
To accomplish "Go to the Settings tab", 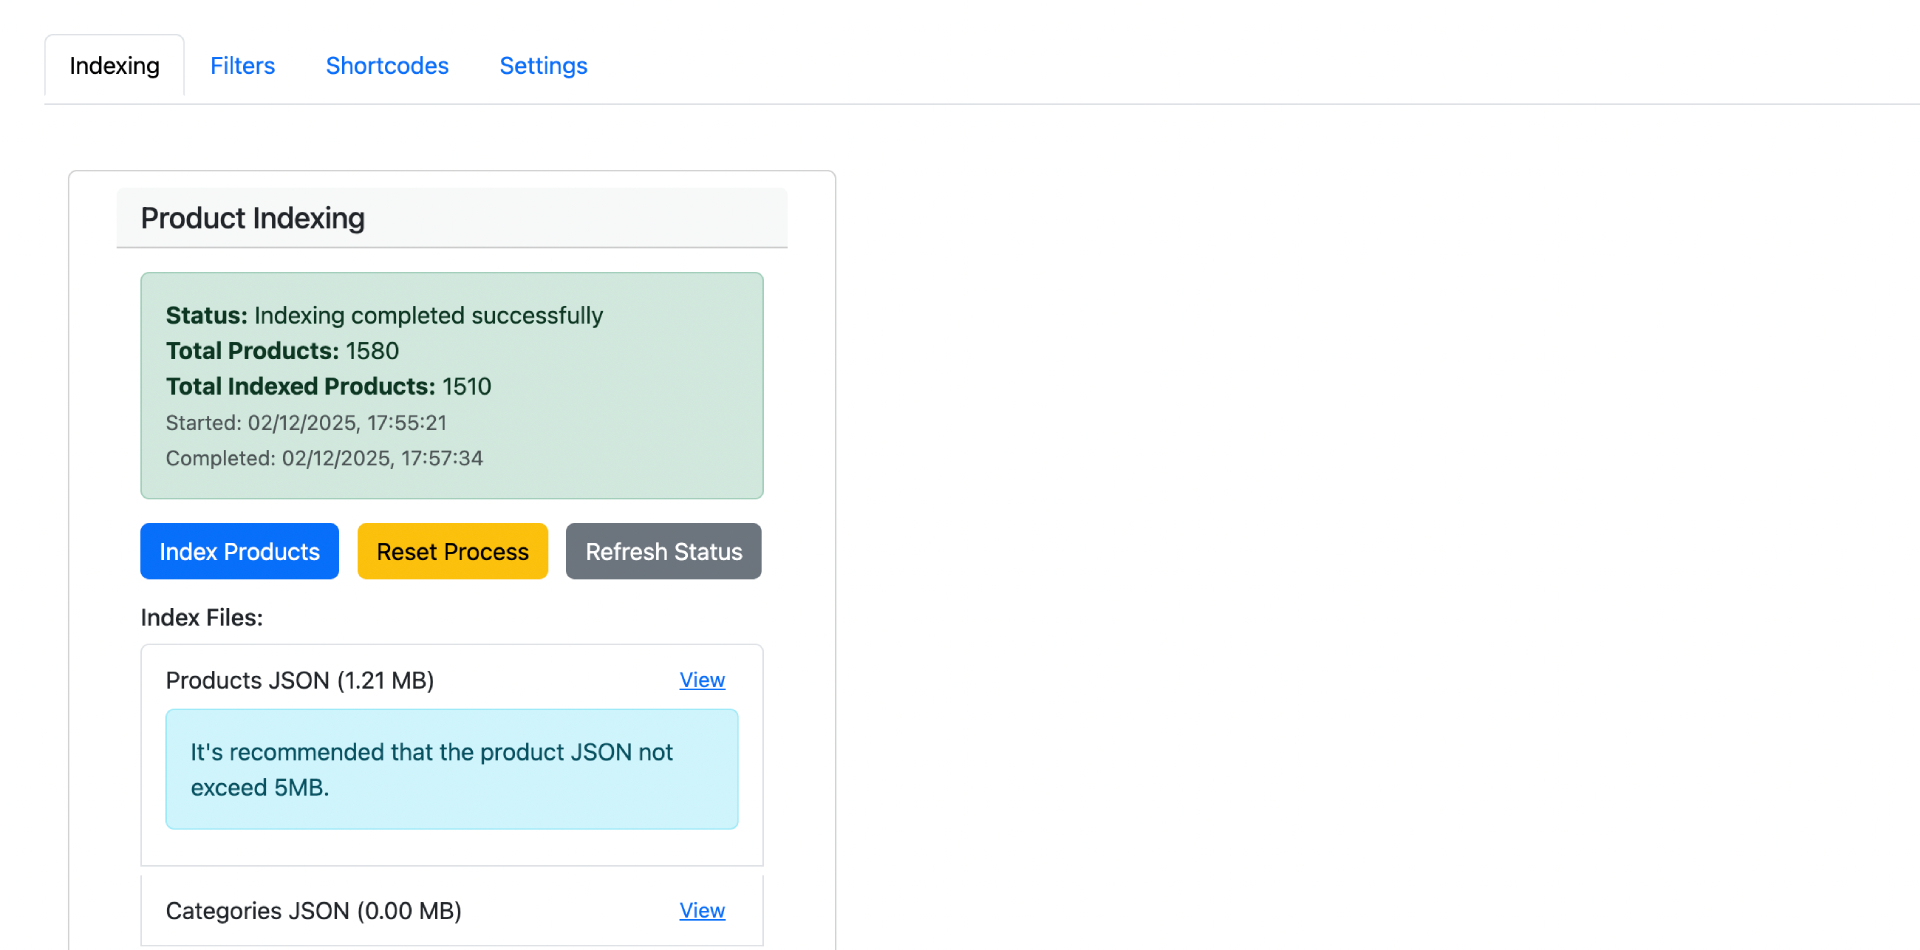I will pos(543,65).
